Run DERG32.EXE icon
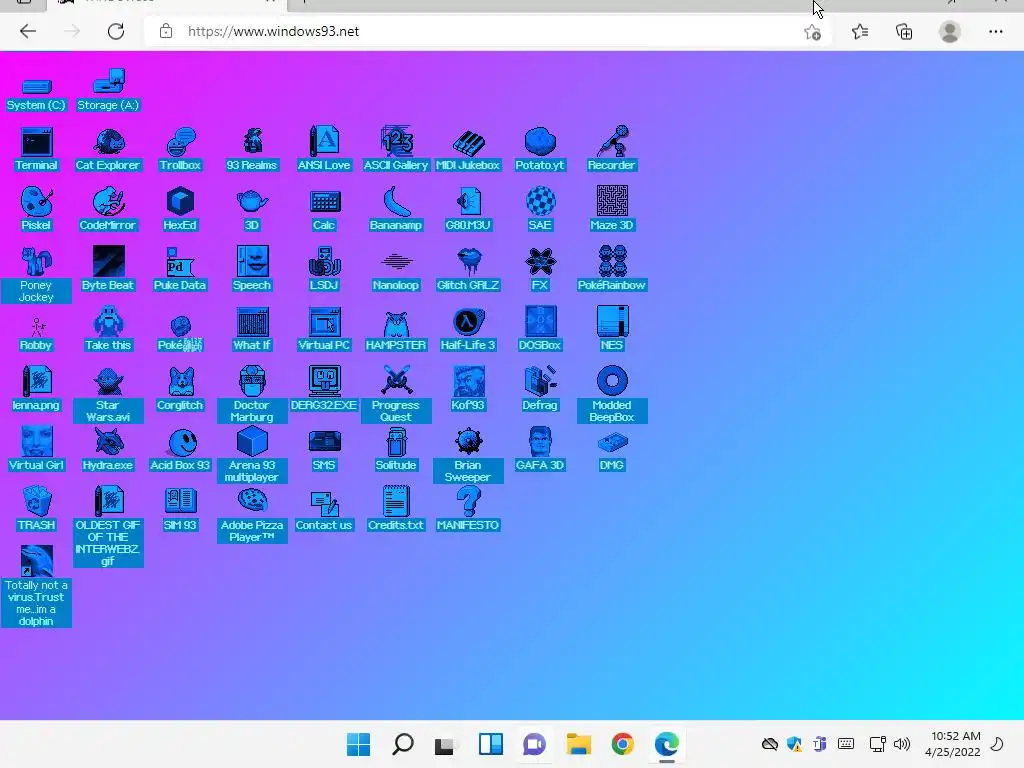The width and height of the screenshot is (1024, 768). tap(324, 390)
